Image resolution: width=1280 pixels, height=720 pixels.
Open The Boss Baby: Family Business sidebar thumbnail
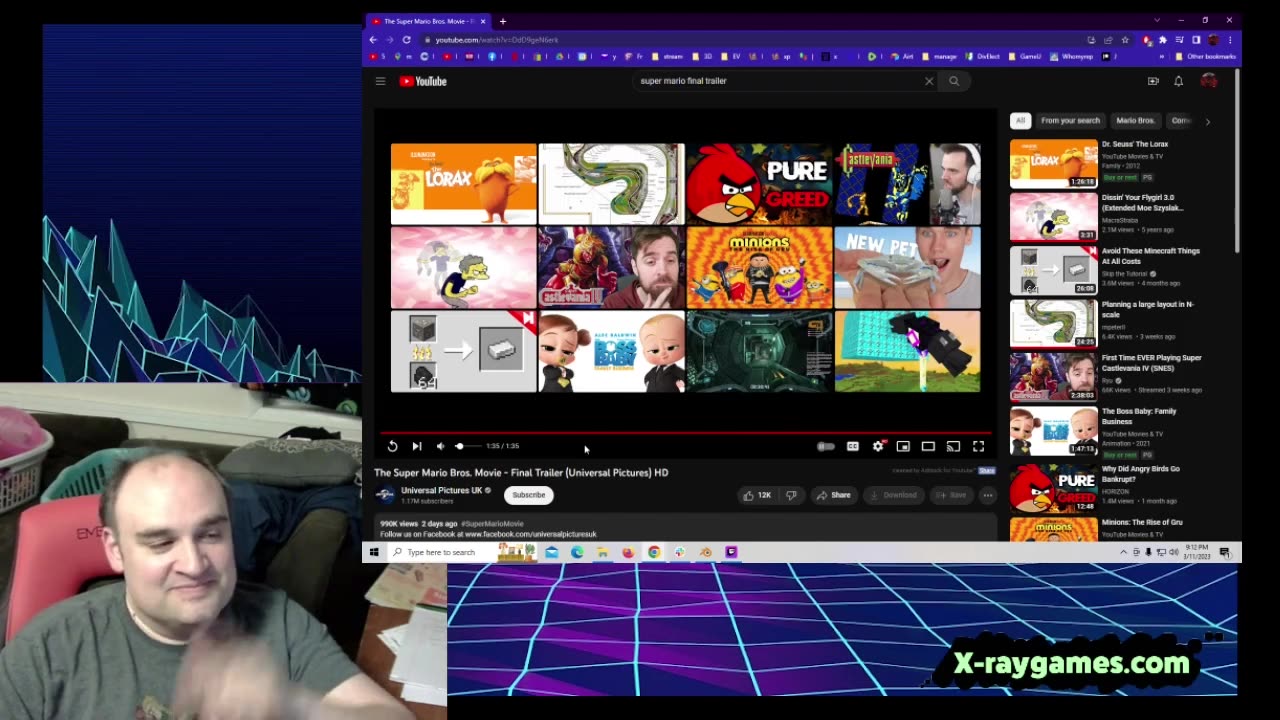(x=1053, y=430)
